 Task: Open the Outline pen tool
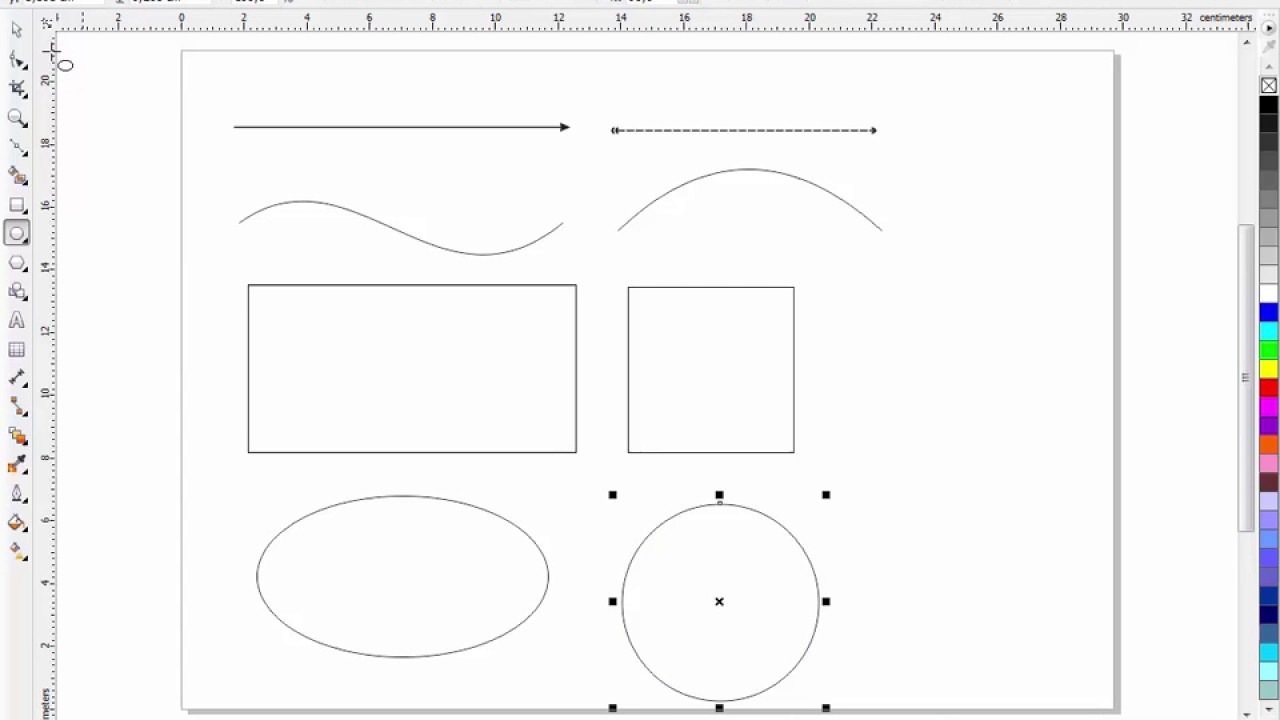click(x=16, y=494)
